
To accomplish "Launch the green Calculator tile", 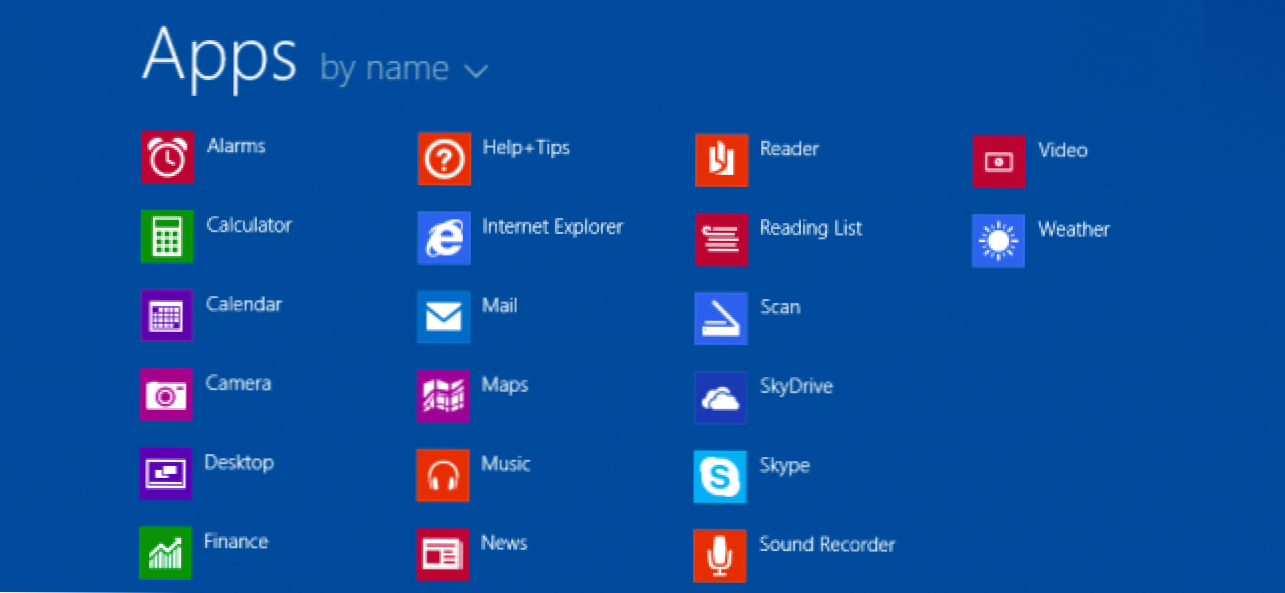I will pos(167,236).
